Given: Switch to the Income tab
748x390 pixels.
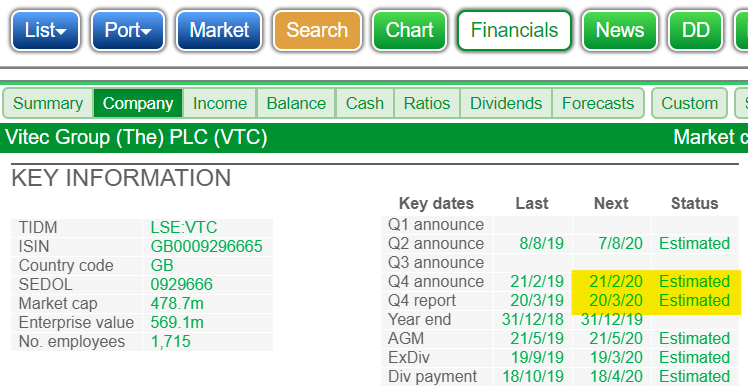Looking at the screenshot, I should [220, 103].
